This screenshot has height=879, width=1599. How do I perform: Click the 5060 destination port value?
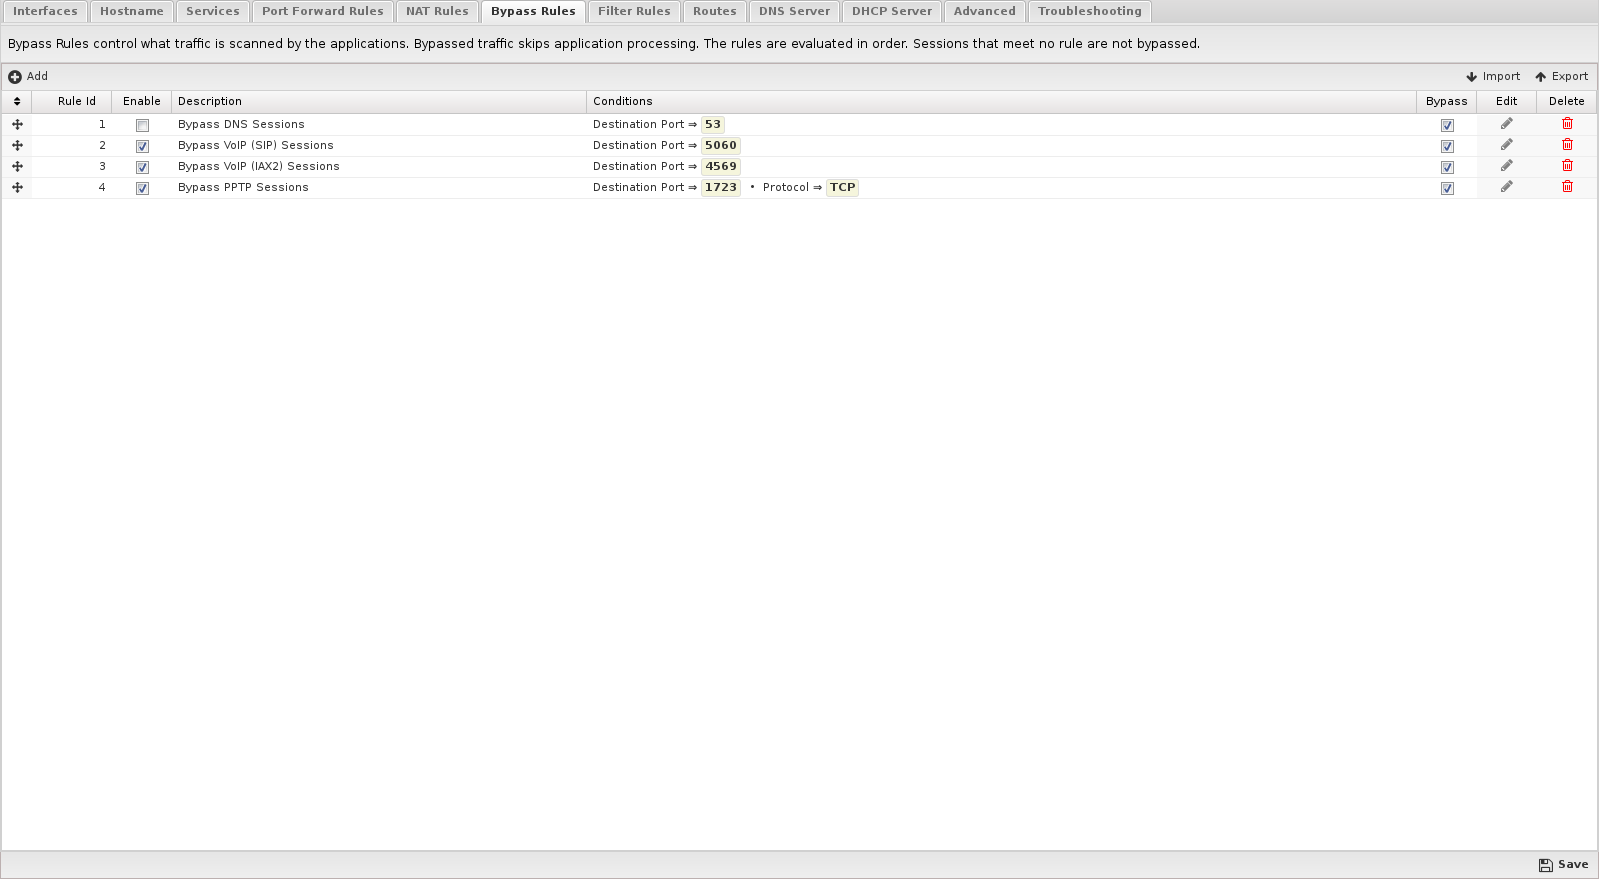[720, 145]
